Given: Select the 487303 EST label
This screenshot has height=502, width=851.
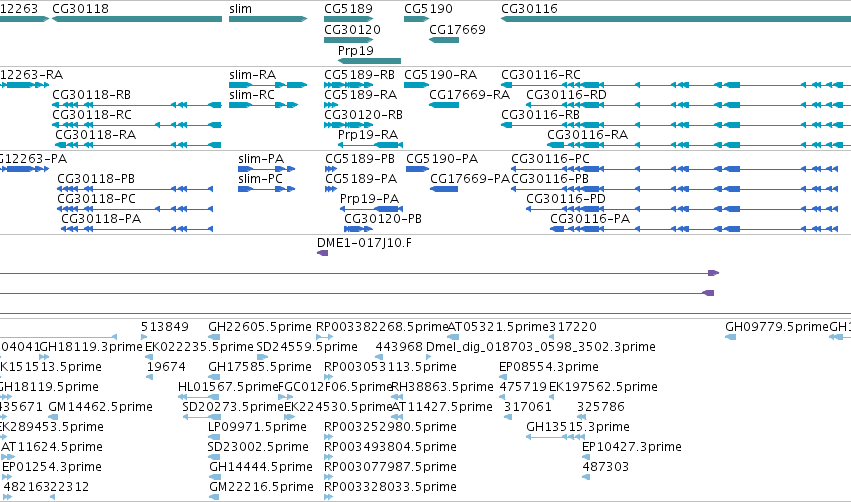Looking at the screenshot, I should click(606, 467).
